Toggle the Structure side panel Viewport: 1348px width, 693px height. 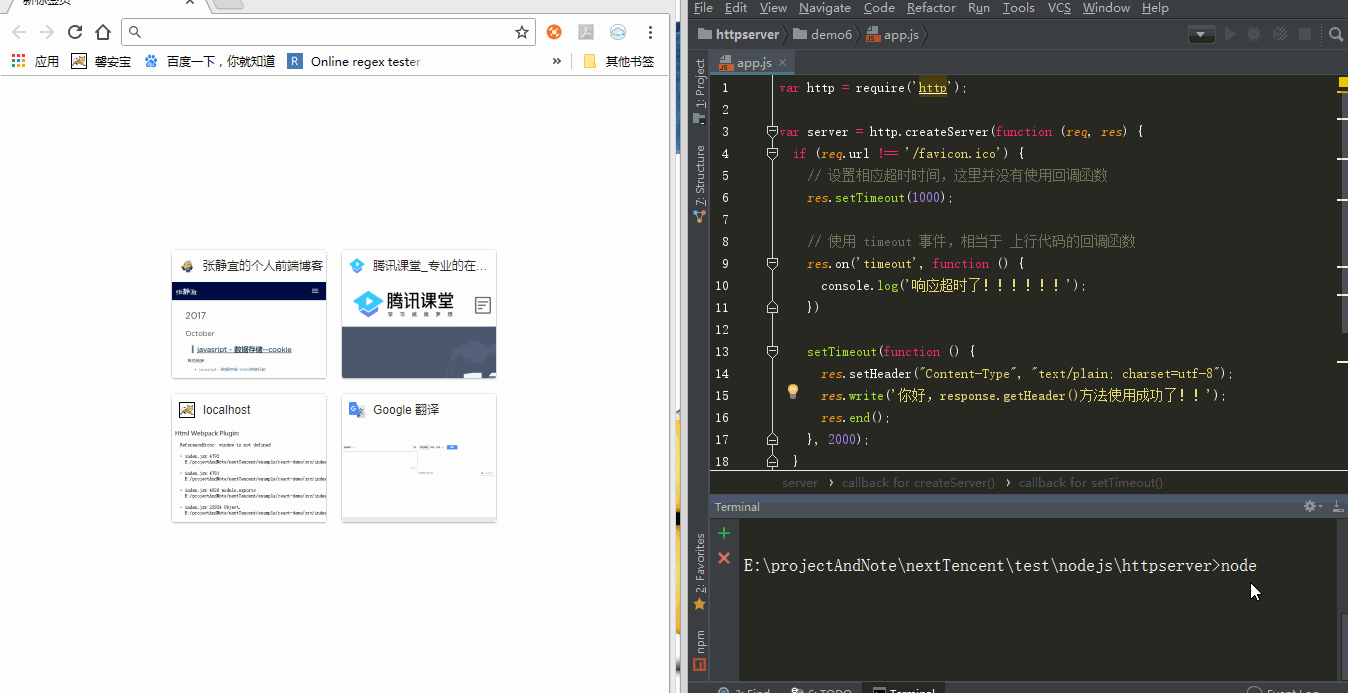tap(700, 180)
